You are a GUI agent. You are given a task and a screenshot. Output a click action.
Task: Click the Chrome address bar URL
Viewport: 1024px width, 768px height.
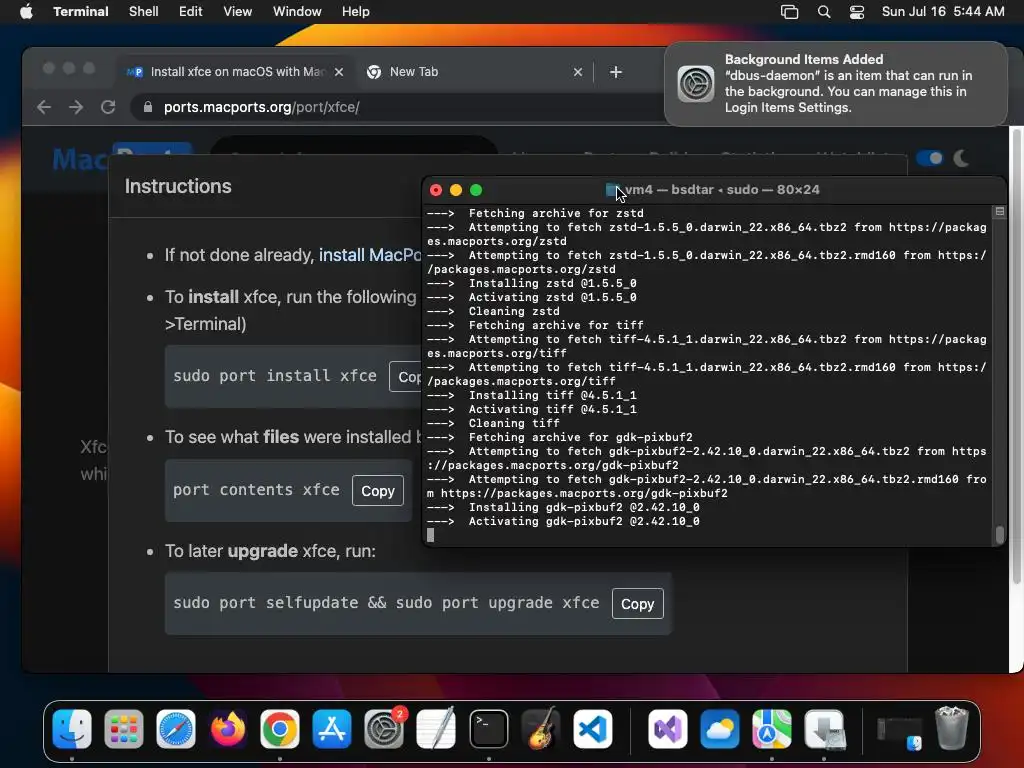click(x=261, y=107)
